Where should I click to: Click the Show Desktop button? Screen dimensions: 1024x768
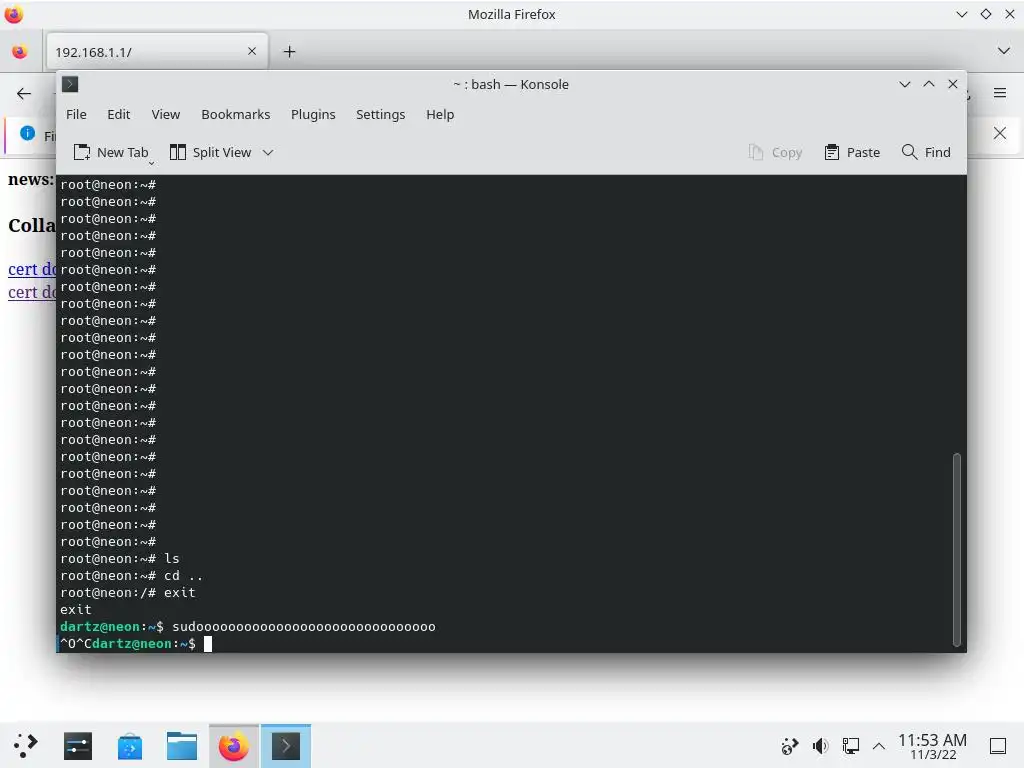(x=998, y=746)
